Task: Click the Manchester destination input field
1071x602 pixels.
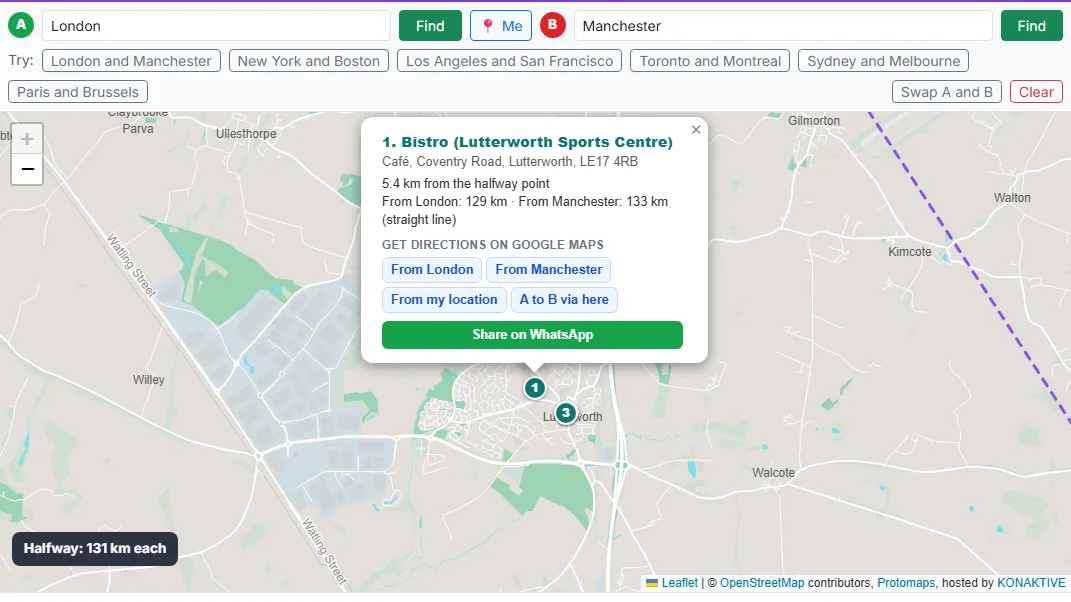Action: point(783,26)
